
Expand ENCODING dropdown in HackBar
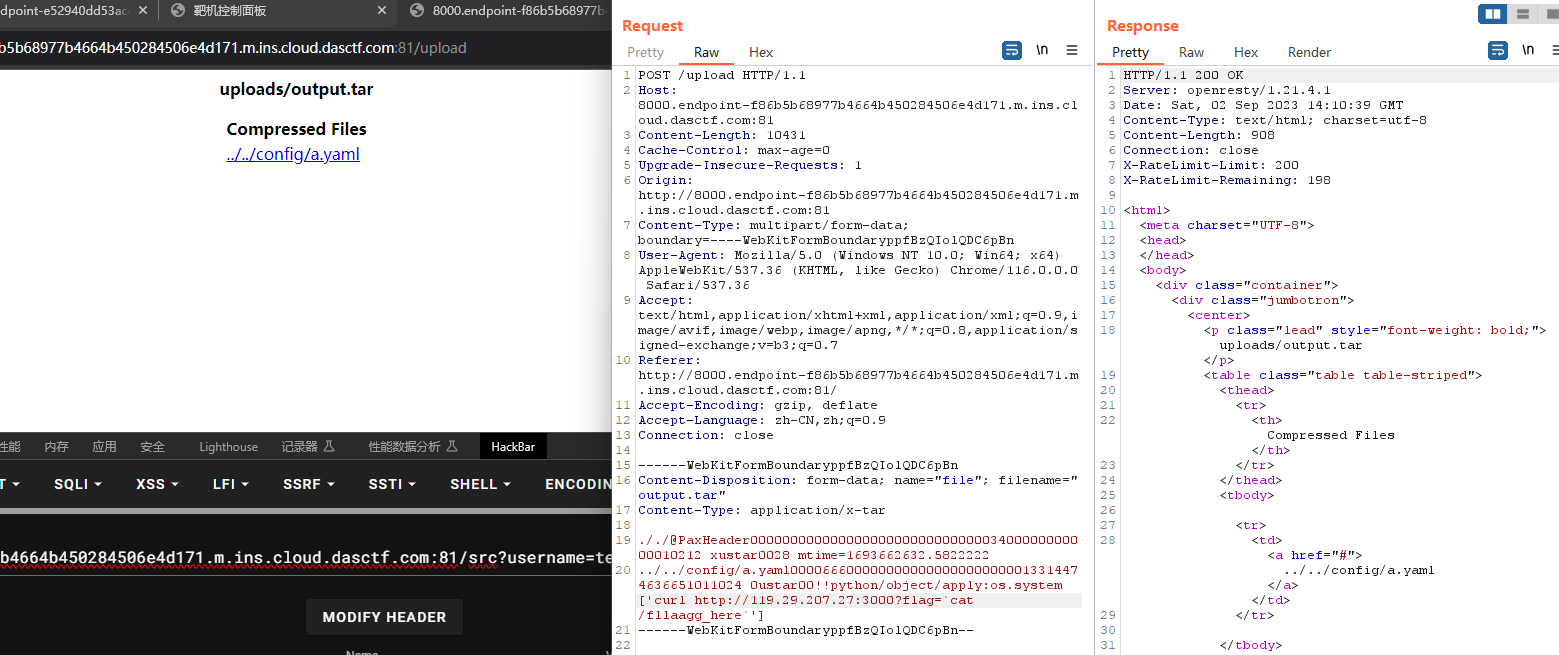coord(578,484)
